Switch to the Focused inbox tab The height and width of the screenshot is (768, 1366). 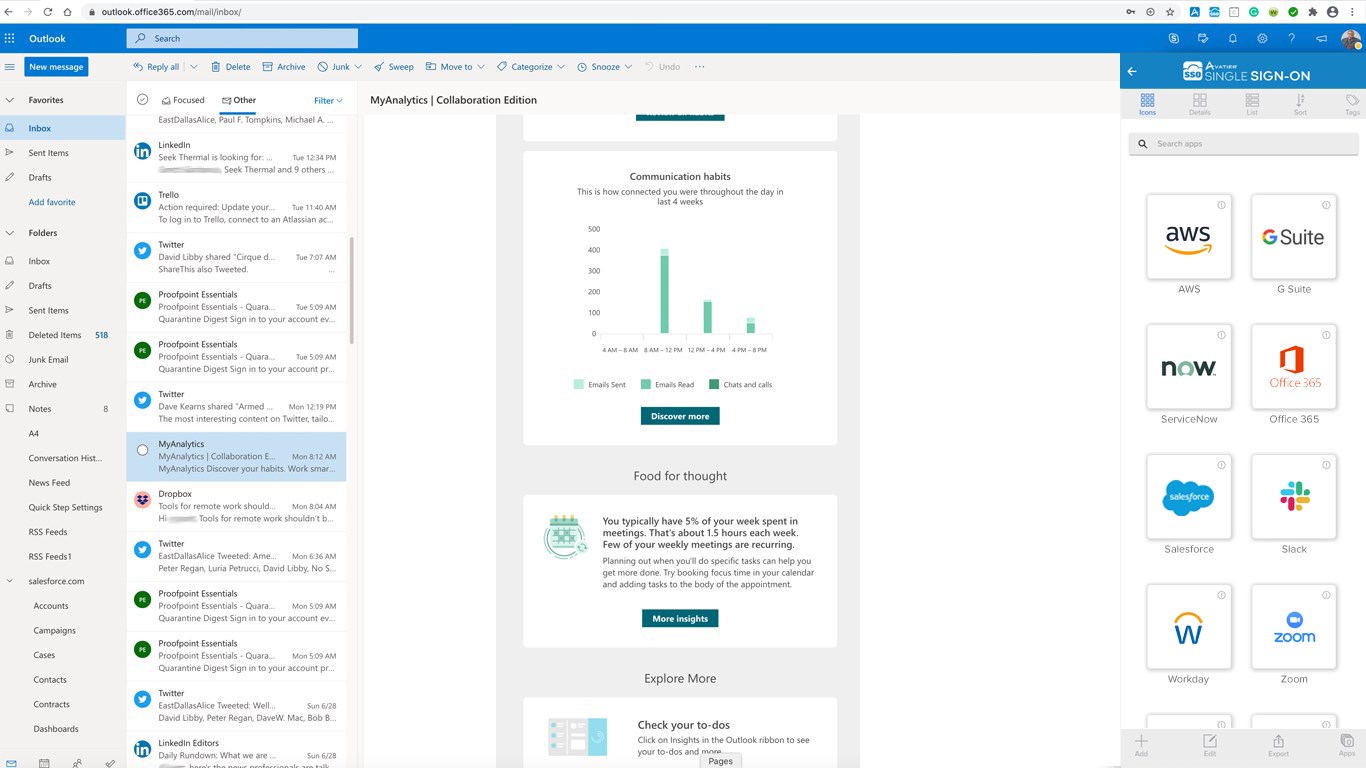183,100
